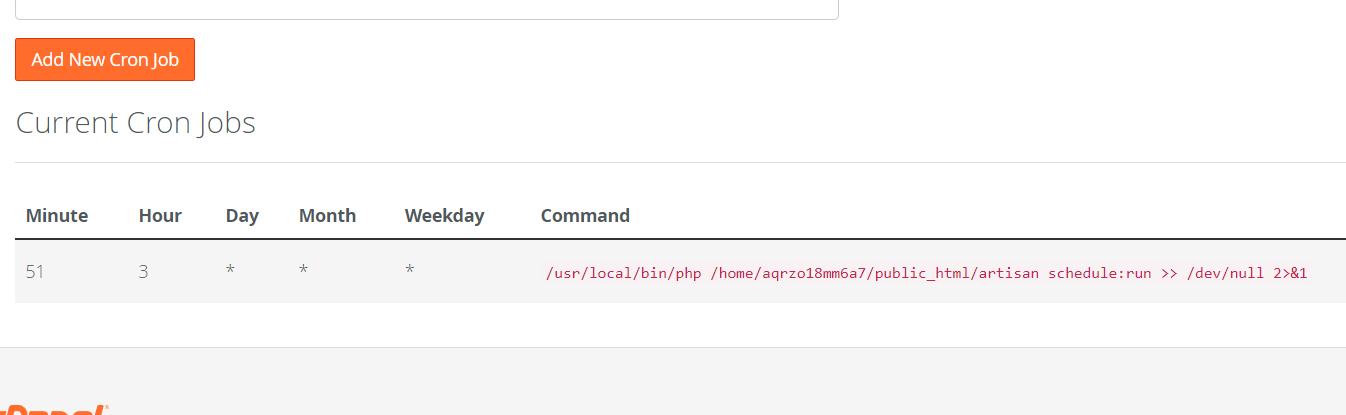Select the asterisk under the Month column
1346x415 pixels.
(x=303, y=271)
